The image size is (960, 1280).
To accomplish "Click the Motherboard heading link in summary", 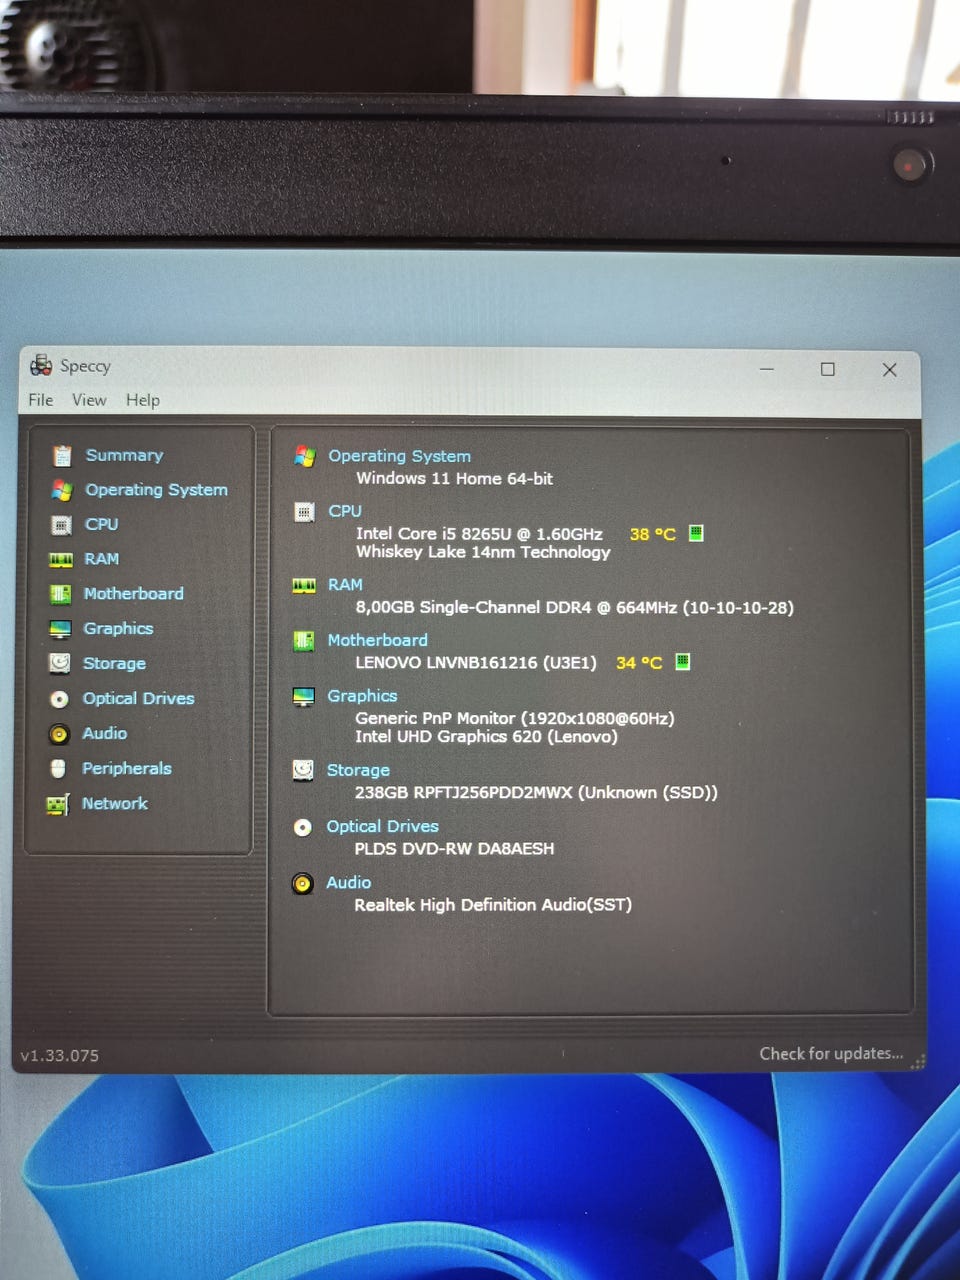I will (378, 640).
